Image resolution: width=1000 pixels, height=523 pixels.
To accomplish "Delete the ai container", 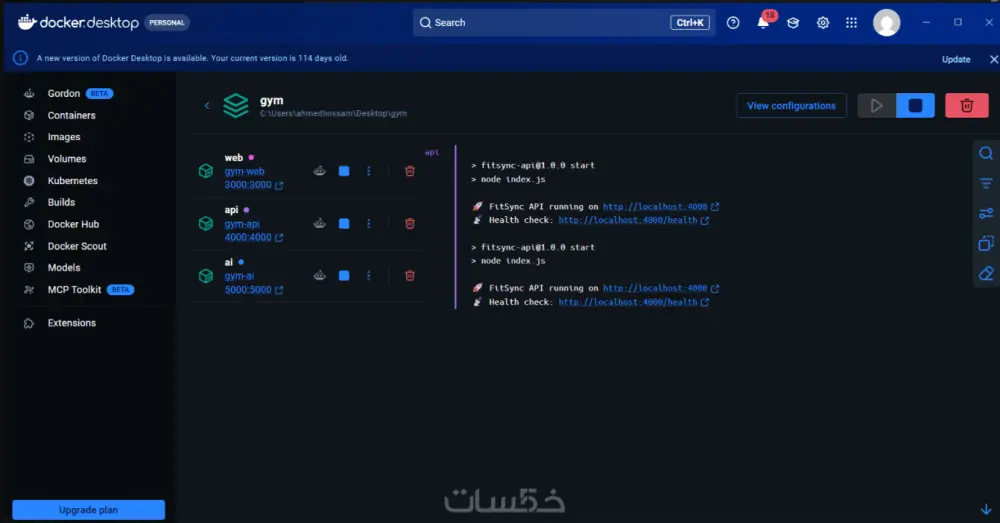I will (410, 276).
